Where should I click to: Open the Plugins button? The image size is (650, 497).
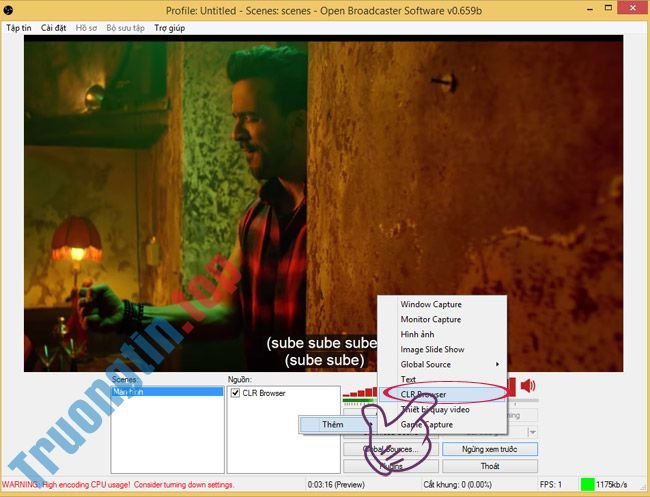pos(390,466)
